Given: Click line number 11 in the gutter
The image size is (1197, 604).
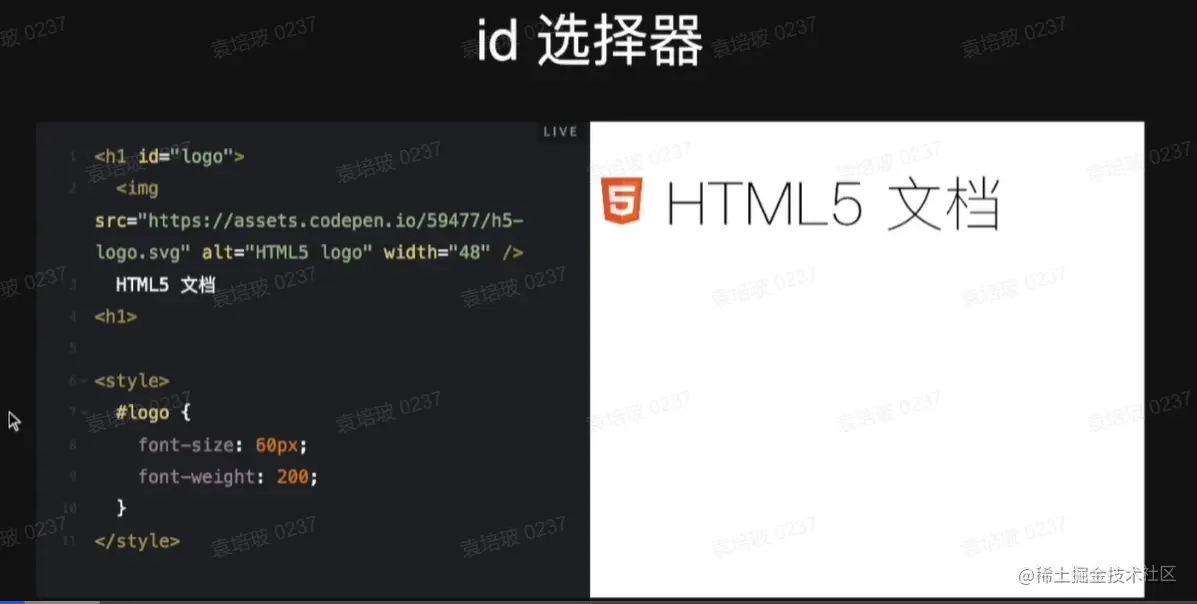Looking at the screenshot, I should click(x=69, y=541).
